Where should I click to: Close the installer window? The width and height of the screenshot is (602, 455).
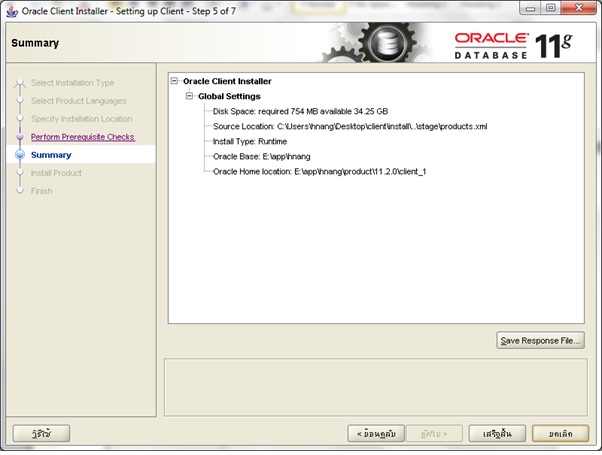(579, 8)
